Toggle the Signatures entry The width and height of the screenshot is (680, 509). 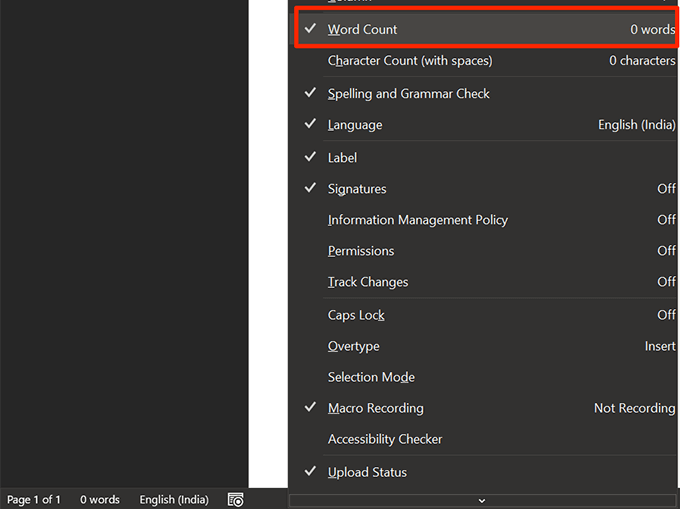(x=357, y=189)
